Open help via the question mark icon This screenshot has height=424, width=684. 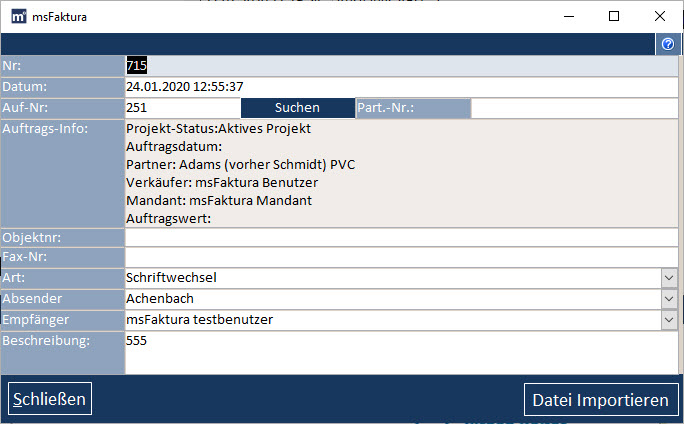pos(668,44)
